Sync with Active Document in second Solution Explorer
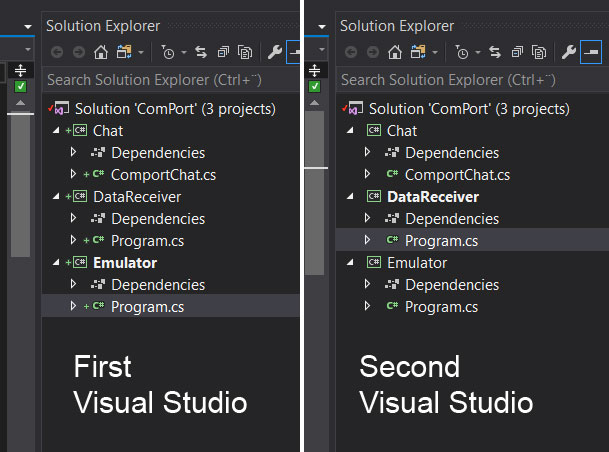609x452 pixels. point(495,52)
